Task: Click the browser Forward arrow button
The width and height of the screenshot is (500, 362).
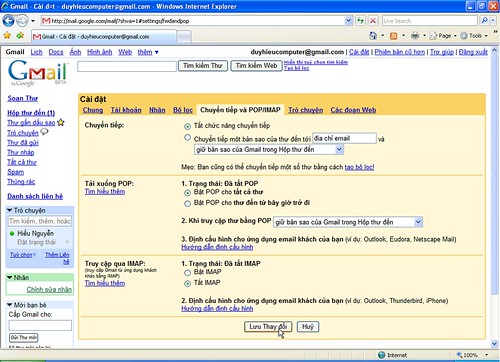Action: pos(22,21)
